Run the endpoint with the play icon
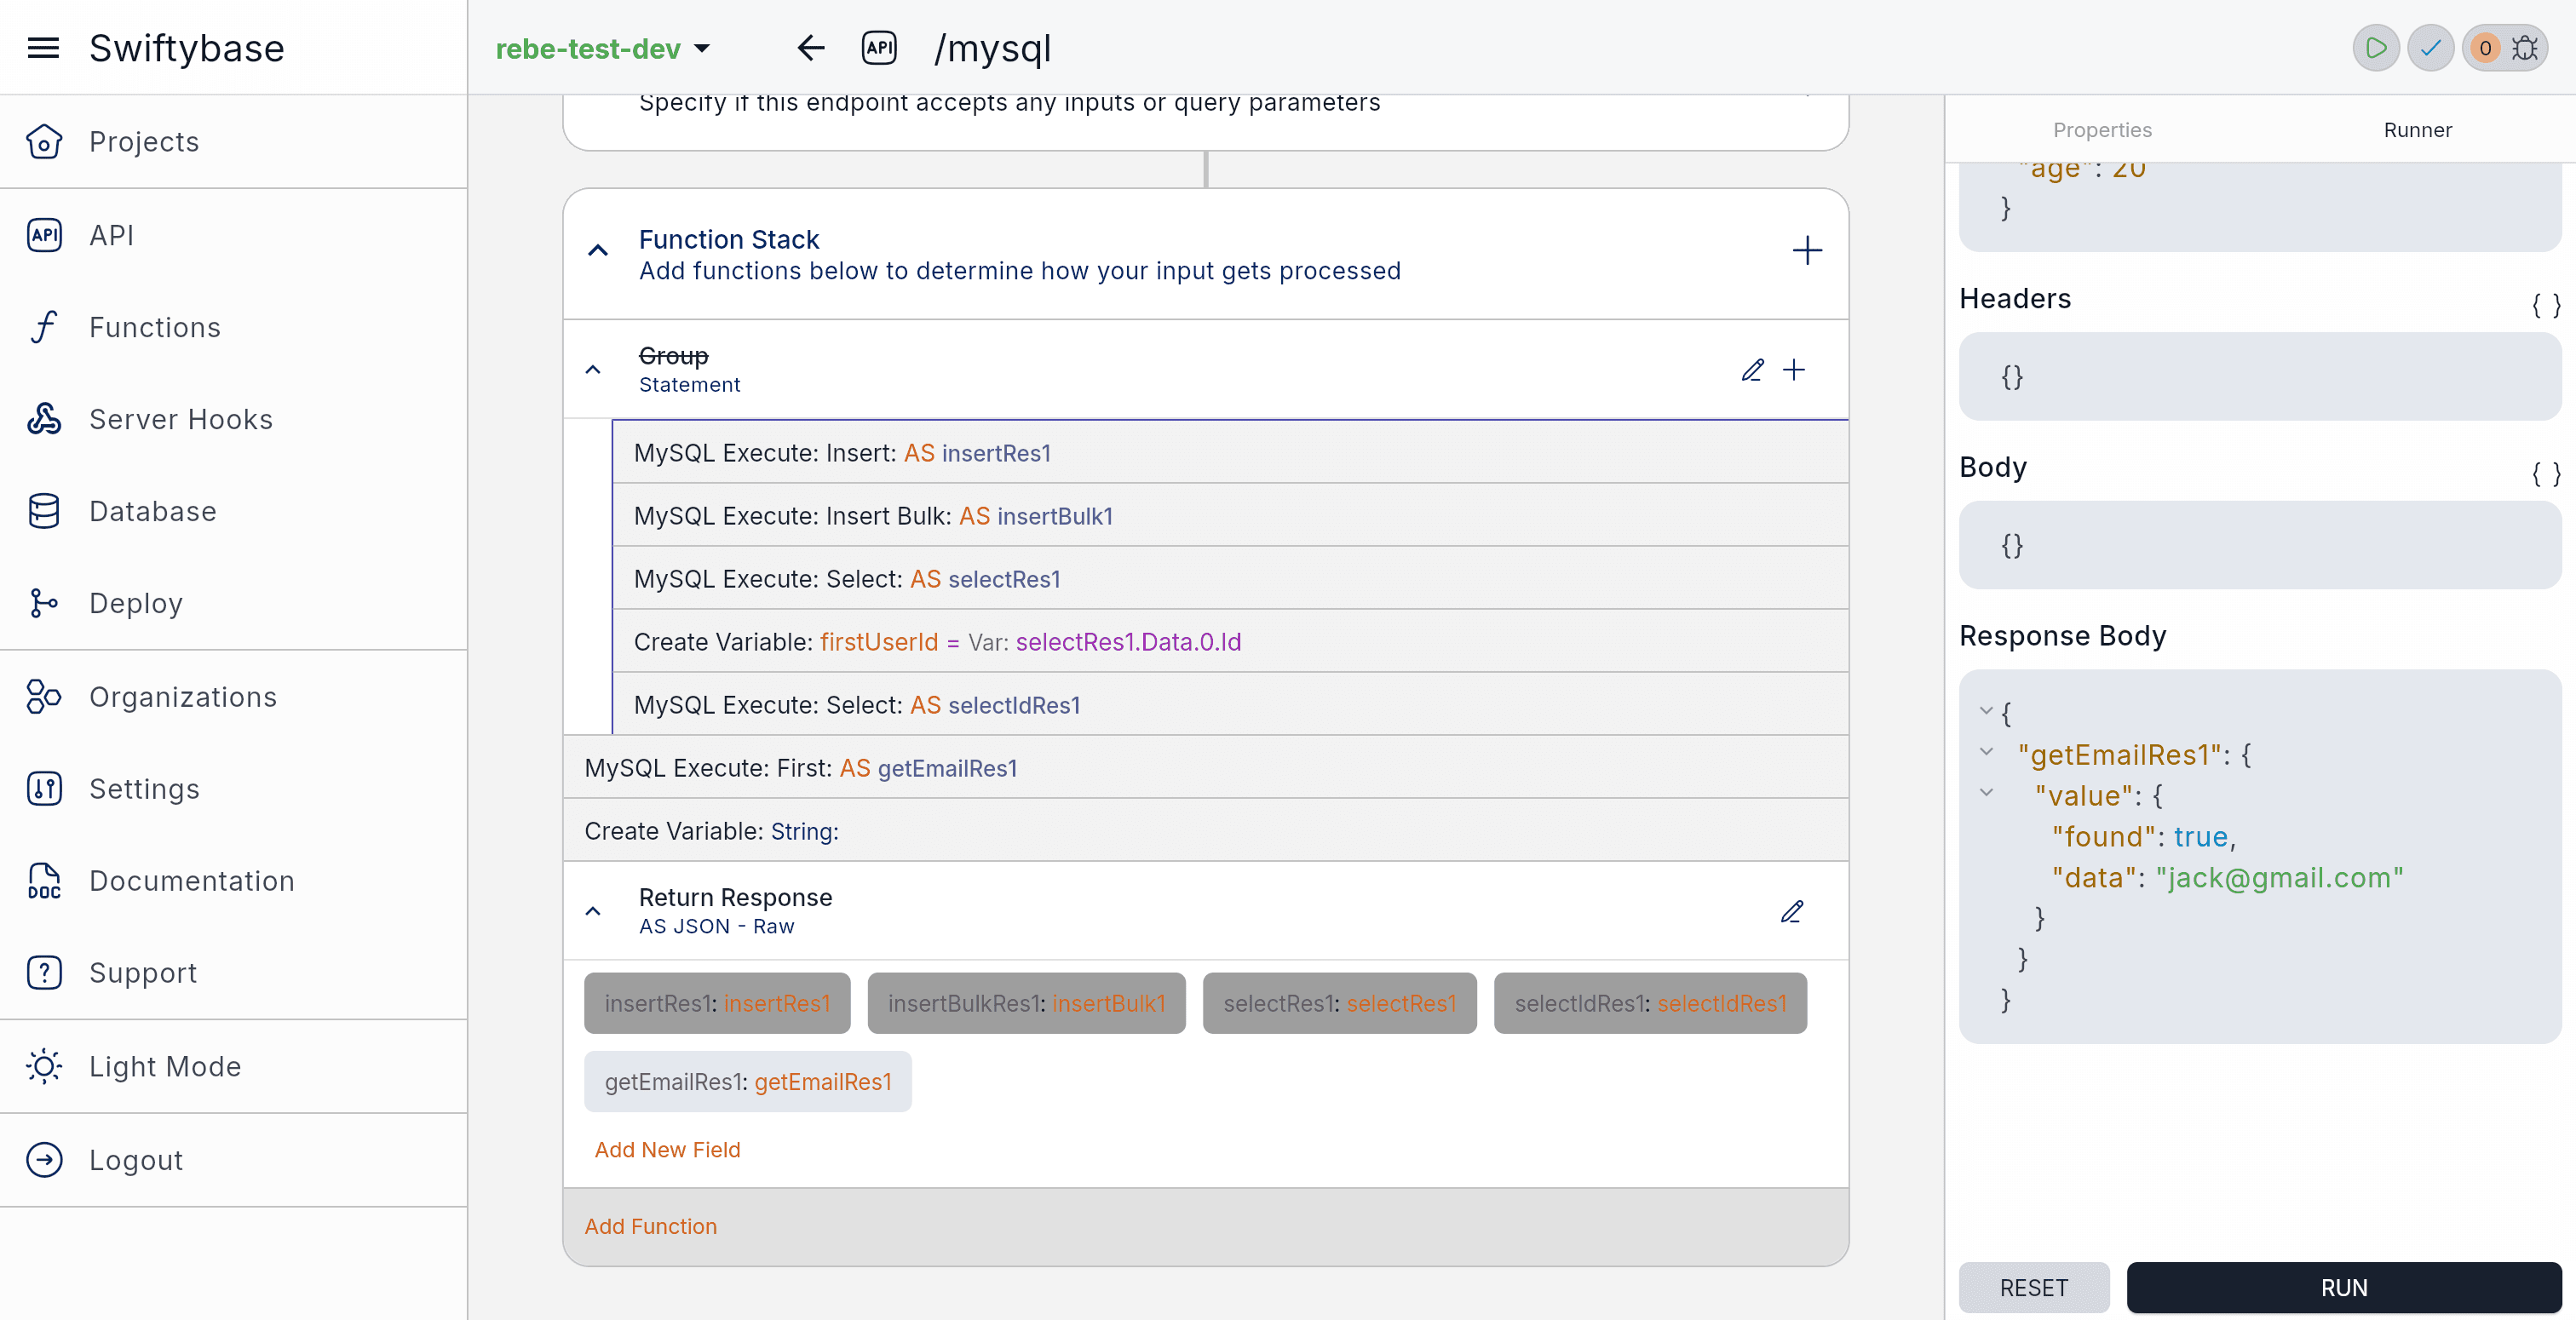 [x=2376, y=48]
